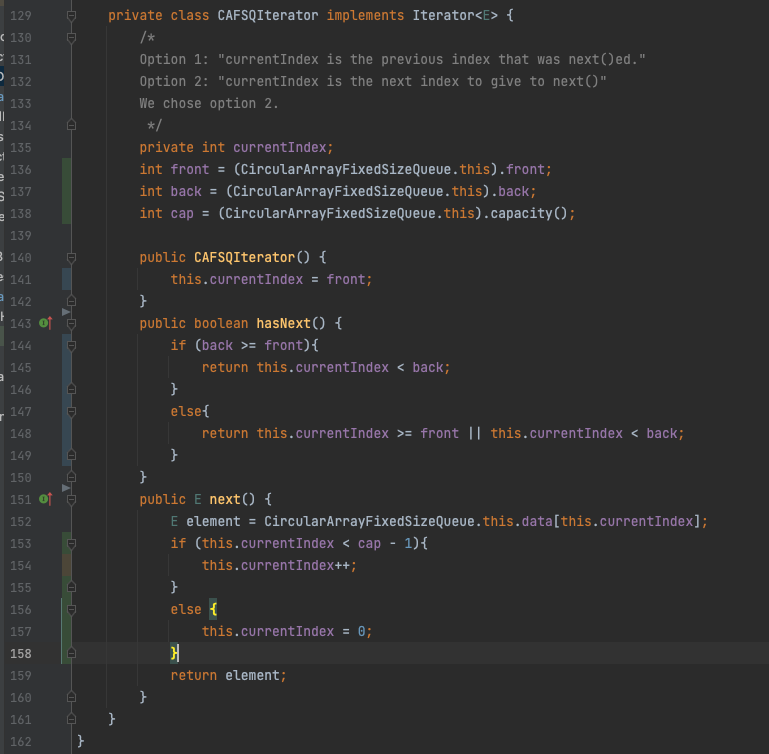
Task: Collapse the CAFSQIterator class at line 129
Action: [71, 17]
